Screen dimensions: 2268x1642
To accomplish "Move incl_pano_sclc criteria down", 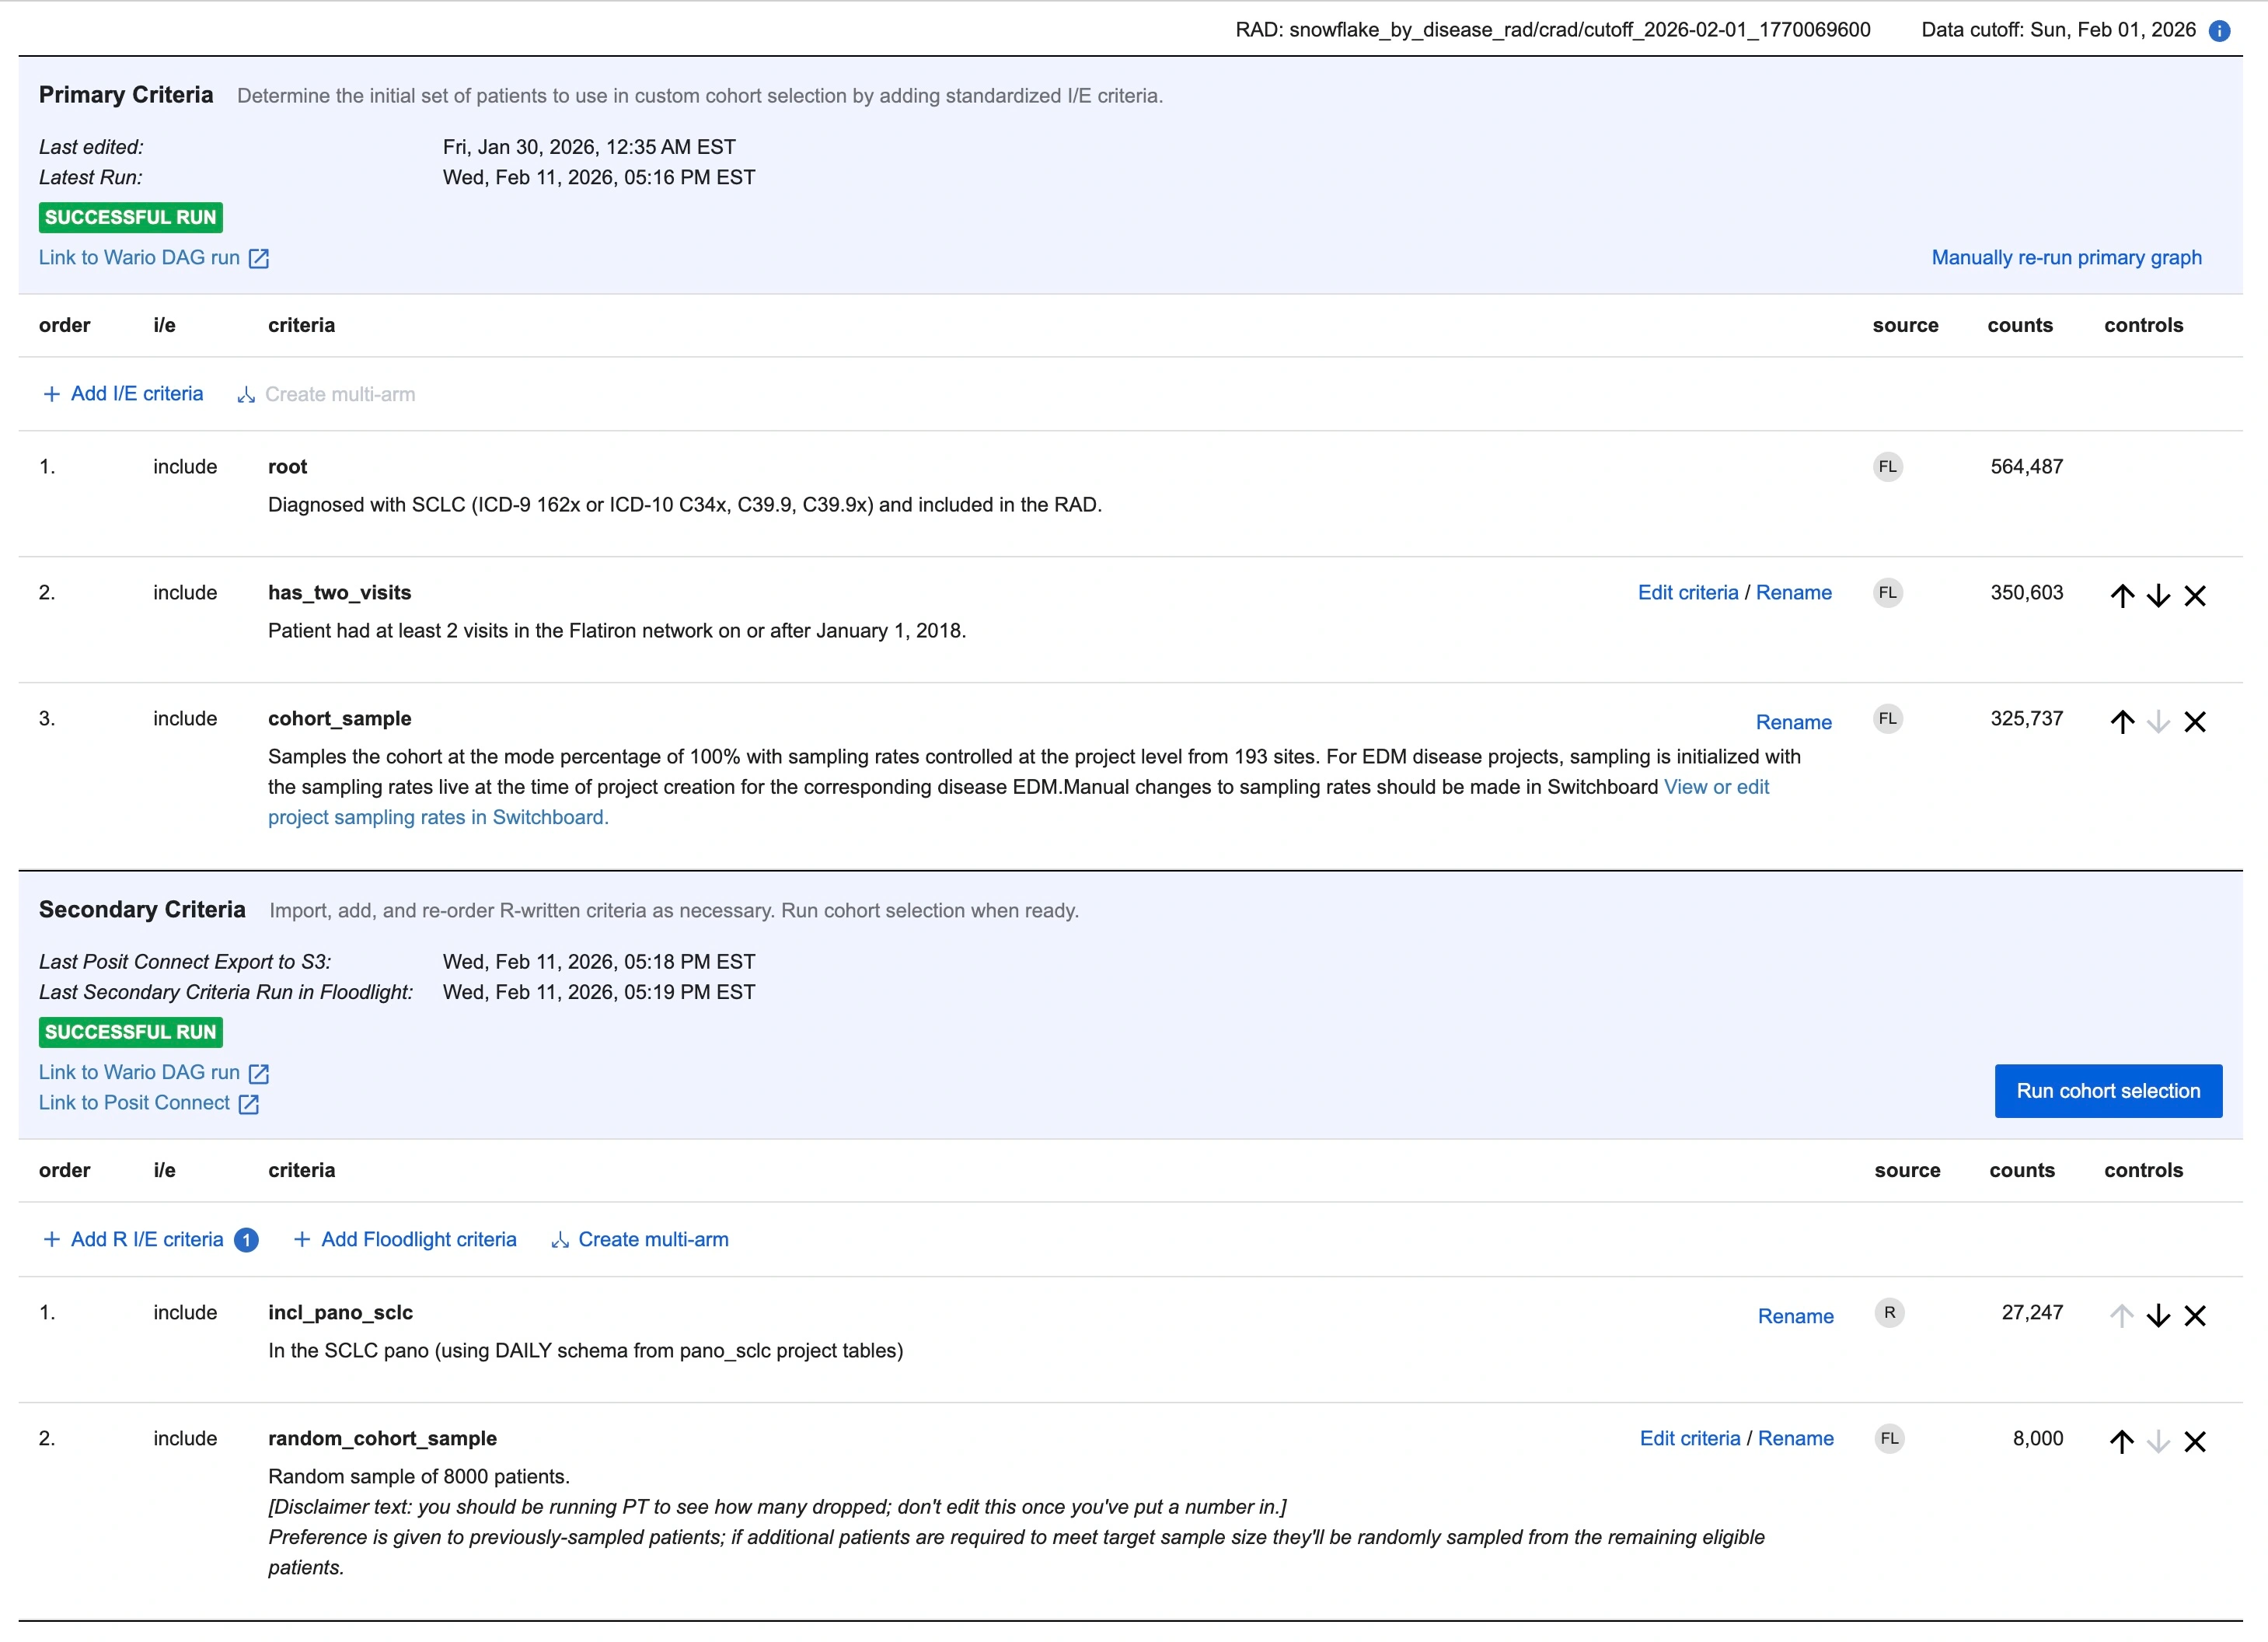I will (x=2158, y=1316).
